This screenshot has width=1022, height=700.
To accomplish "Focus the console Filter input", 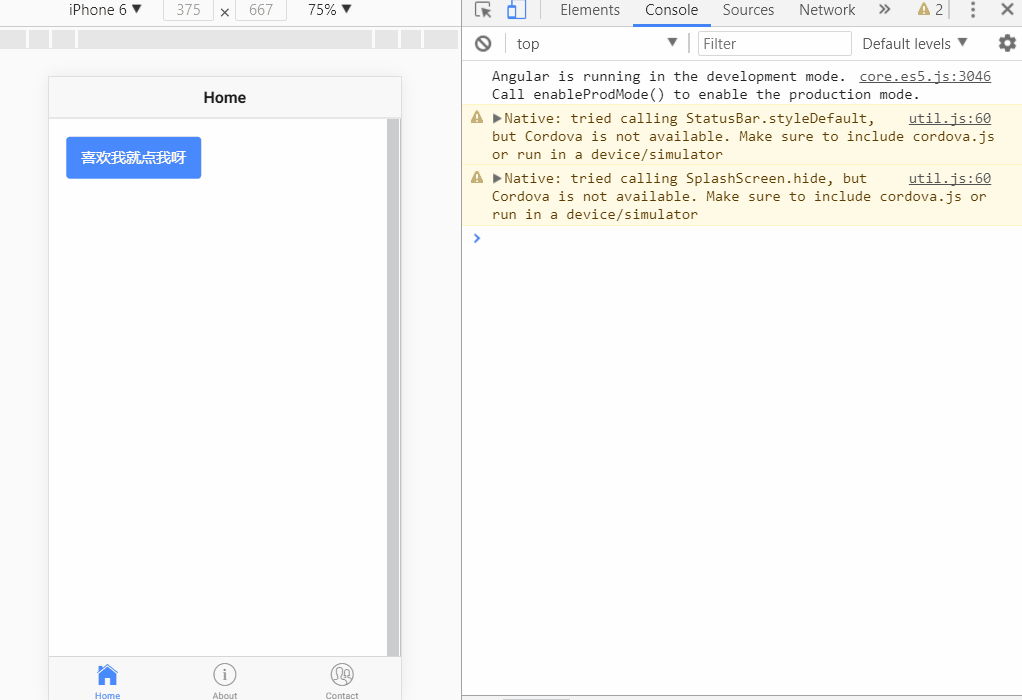I will 774,44.
